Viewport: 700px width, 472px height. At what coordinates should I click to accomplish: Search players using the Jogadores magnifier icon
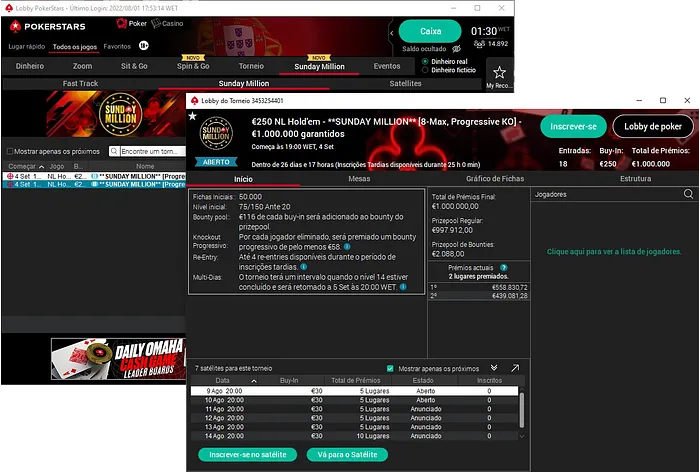[x=688, y=194]
